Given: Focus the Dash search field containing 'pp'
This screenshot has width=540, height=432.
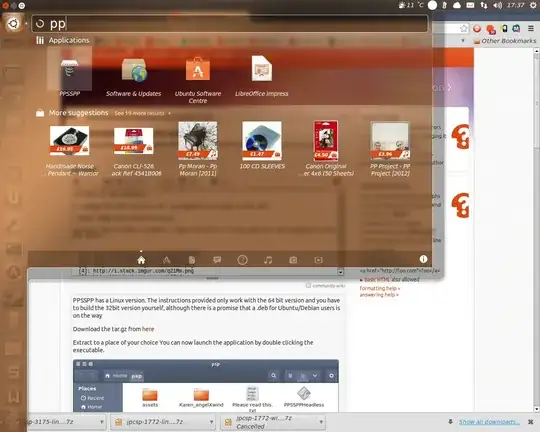Looking at the screenshot, I should coord(230,24).
